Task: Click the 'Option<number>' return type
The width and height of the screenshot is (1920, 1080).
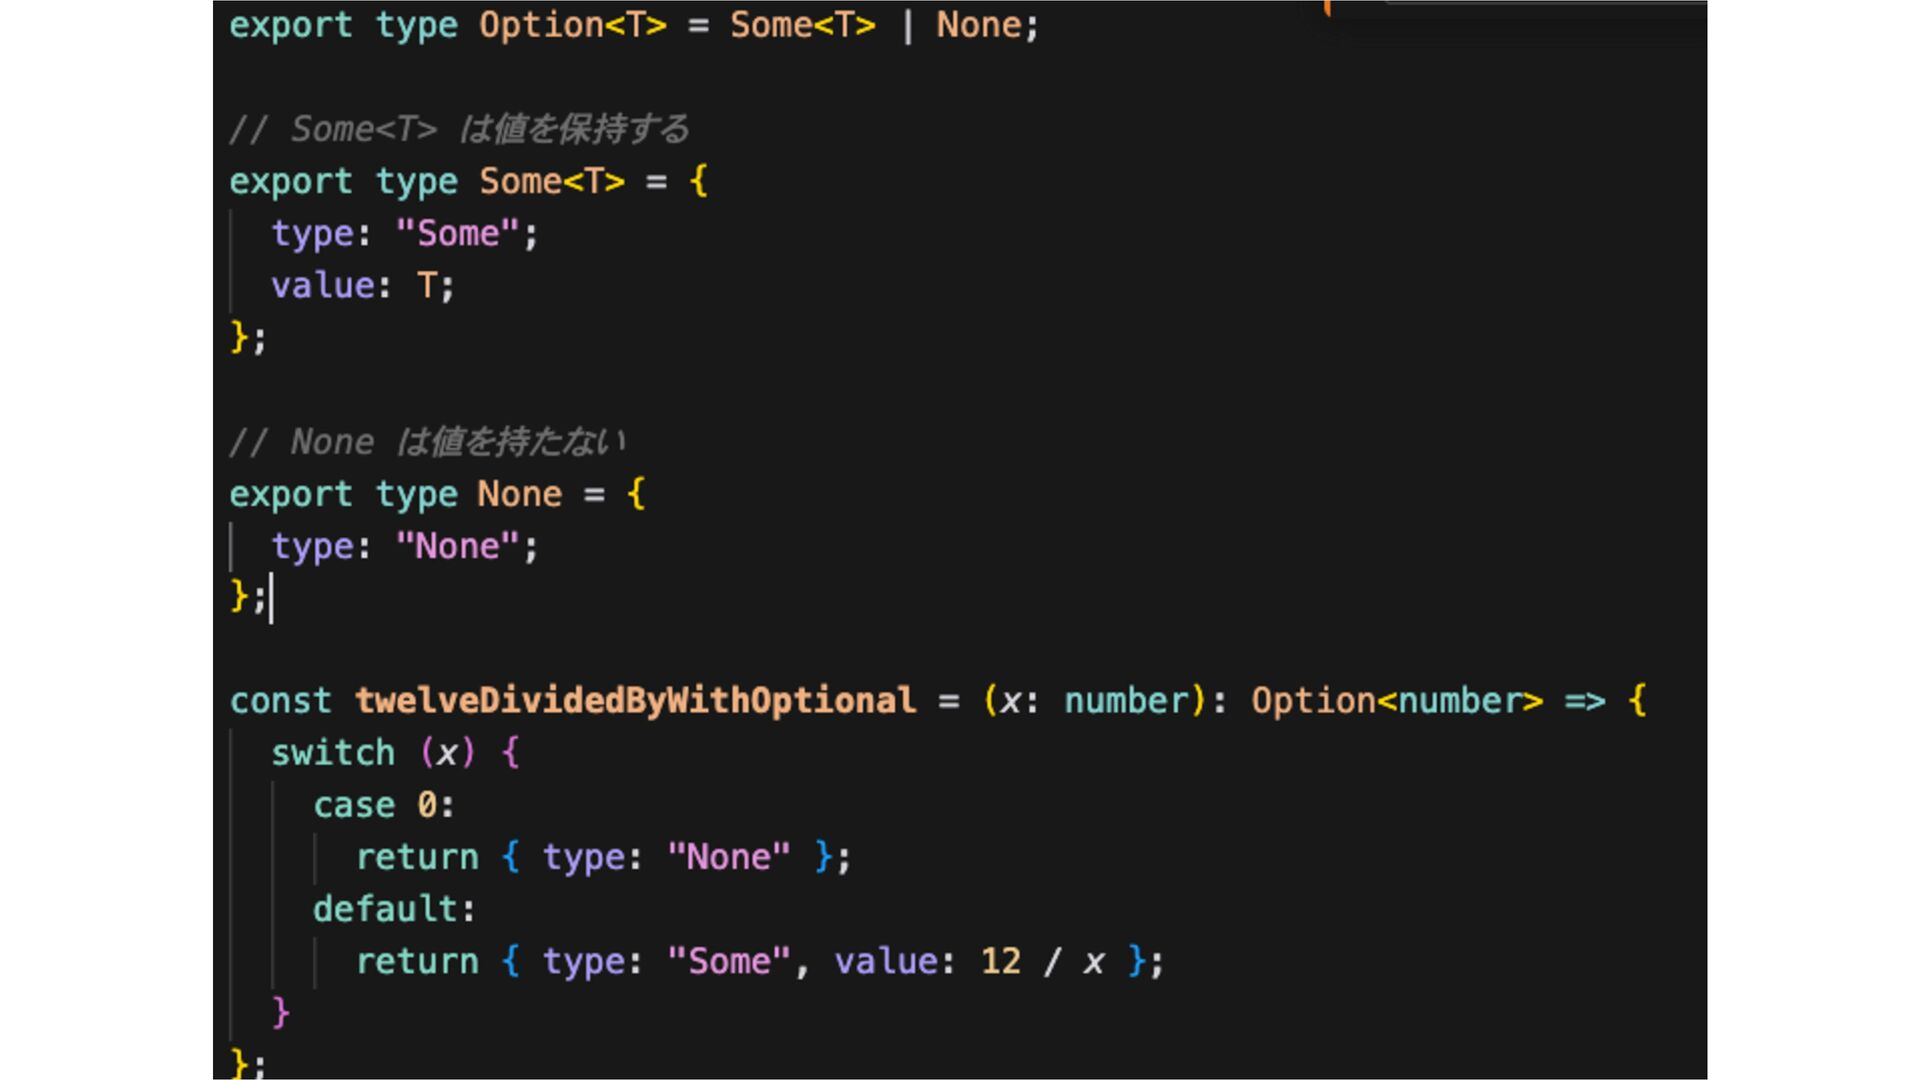Action: click(x=1396, y=701)
